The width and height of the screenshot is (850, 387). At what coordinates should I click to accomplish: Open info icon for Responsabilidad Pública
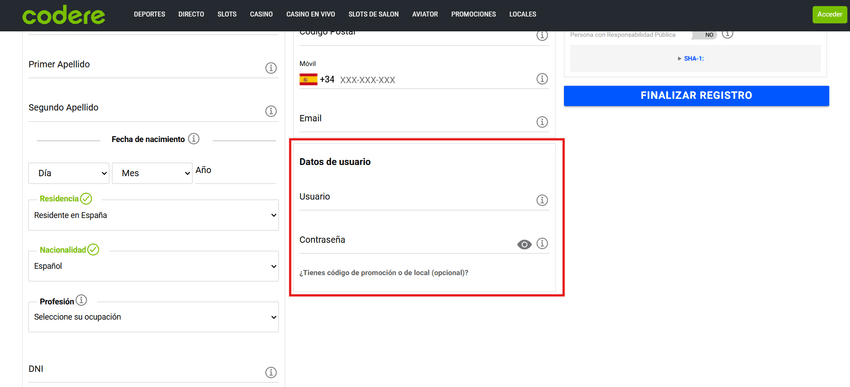tap(727, 34)
